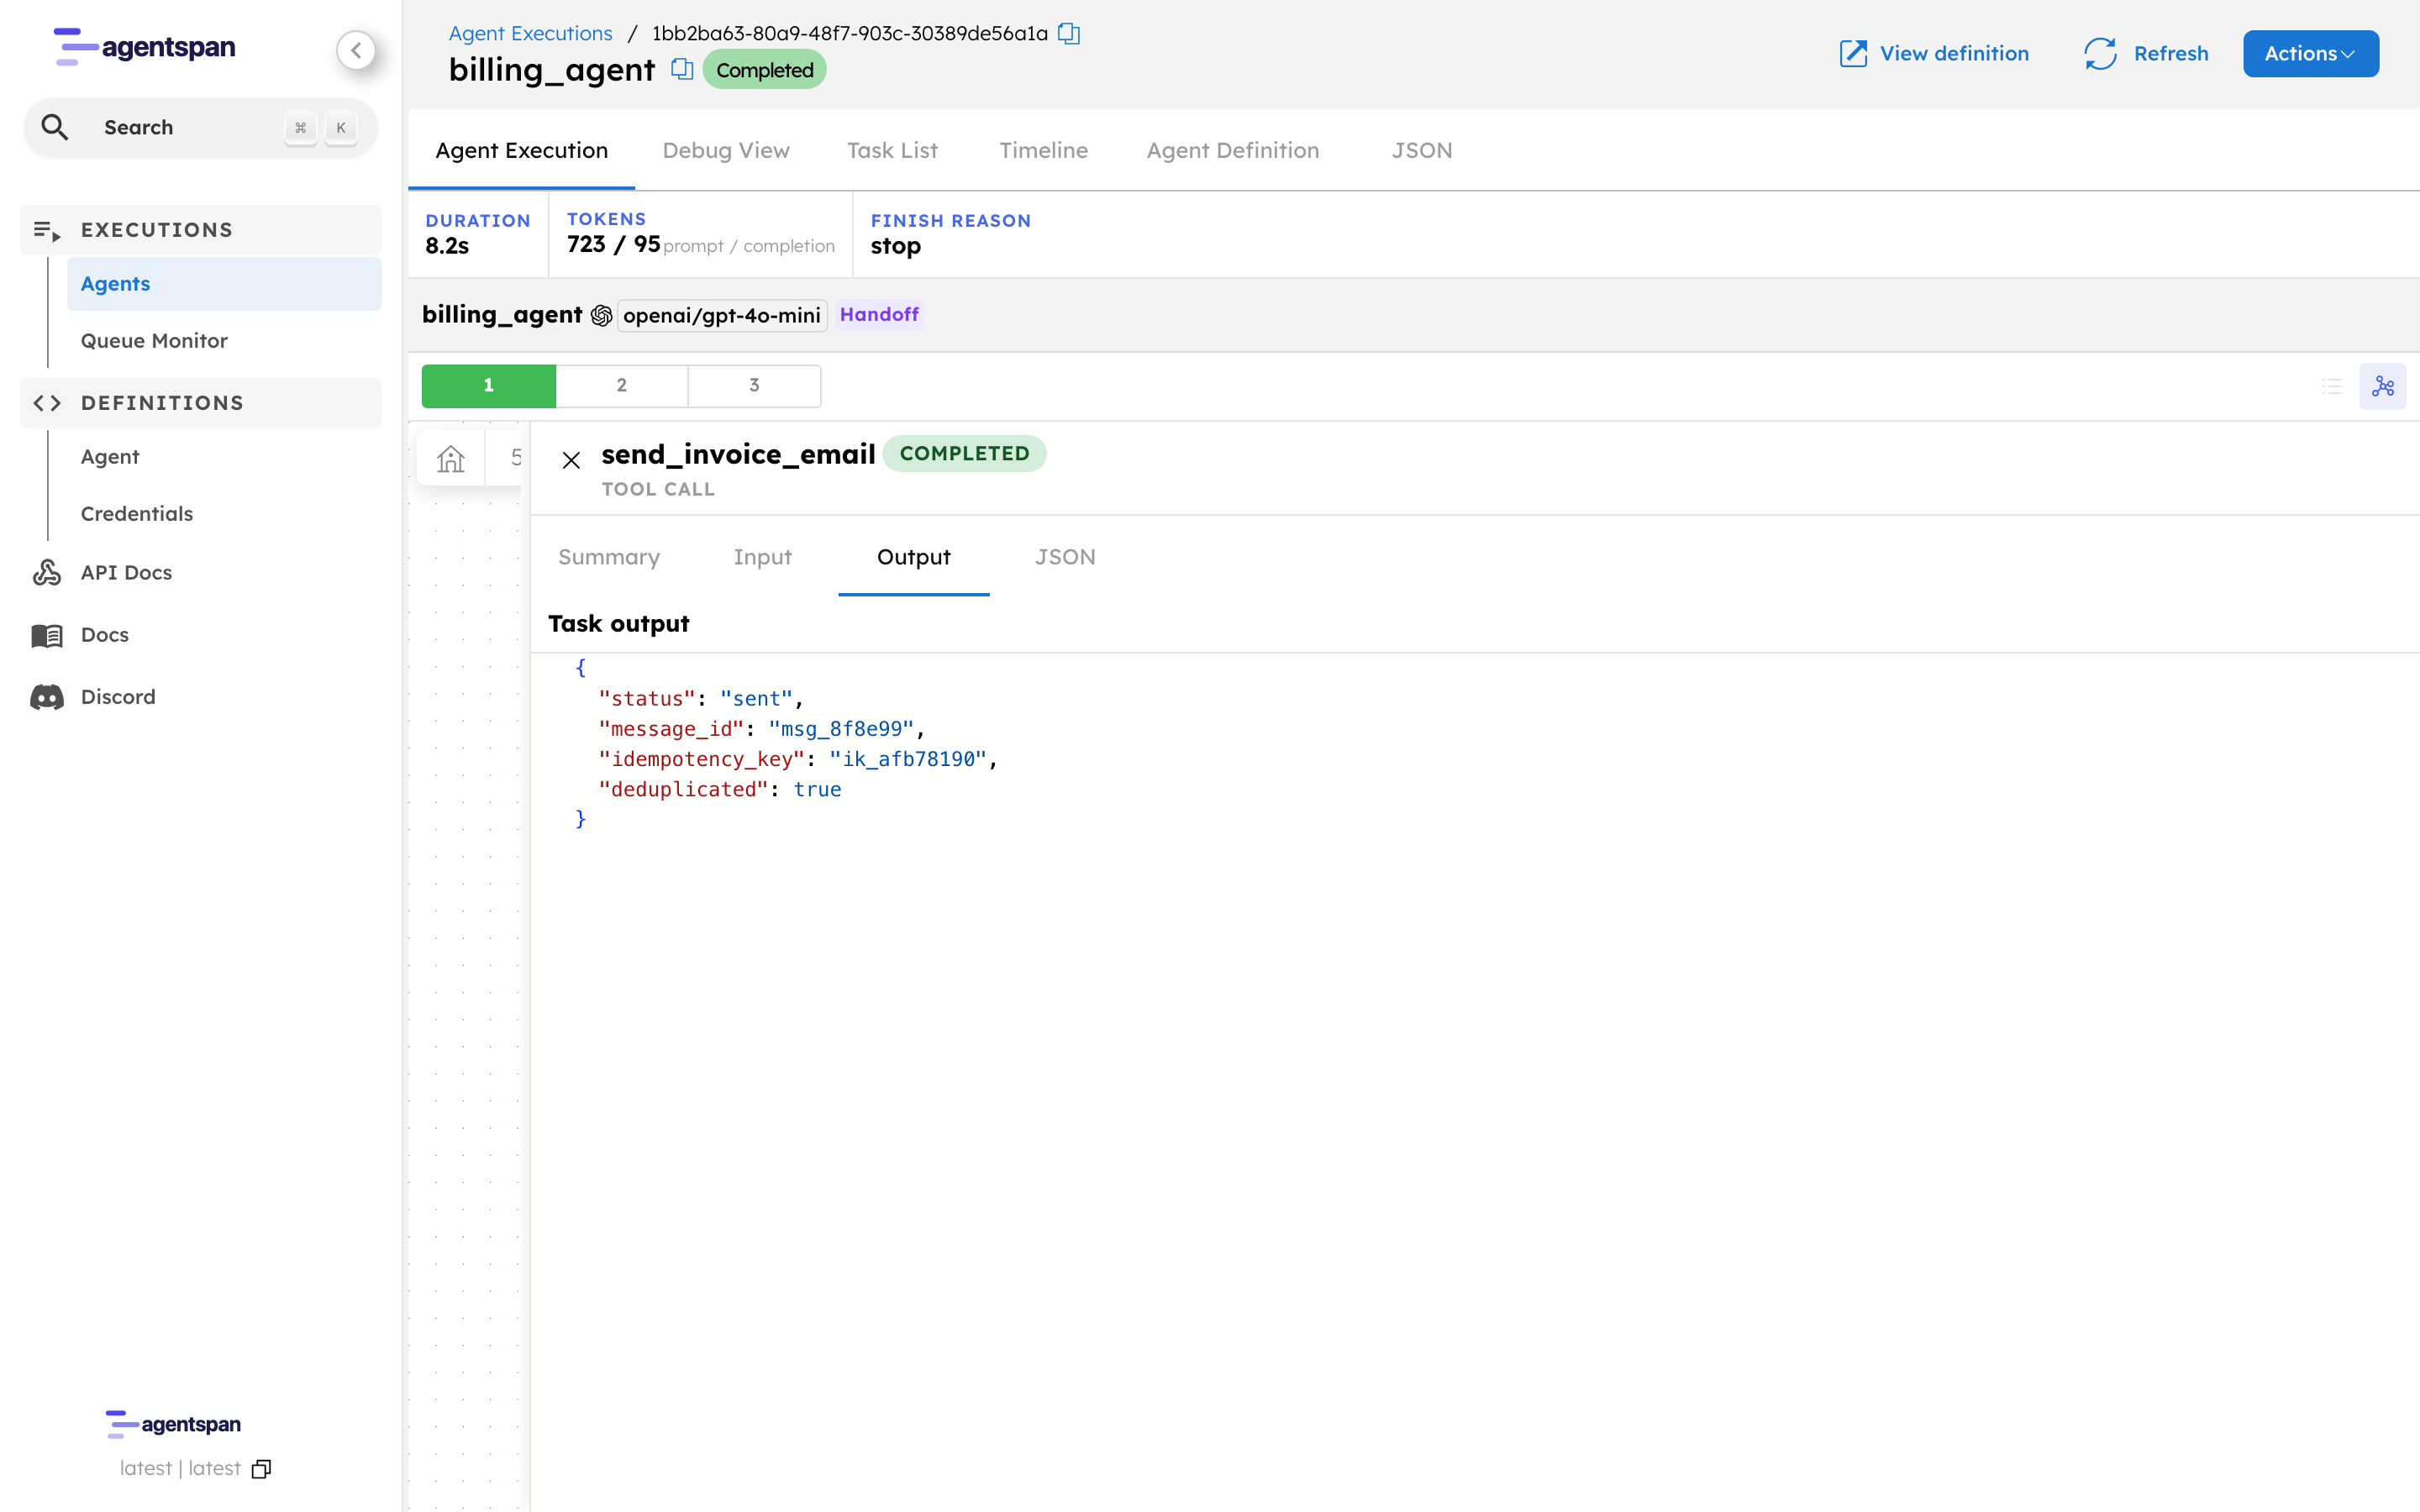Click the OpenAI logo next to billing_agent
Image resolution: width=2420 pixels, height=1512 pixels.
pos(601,315)
